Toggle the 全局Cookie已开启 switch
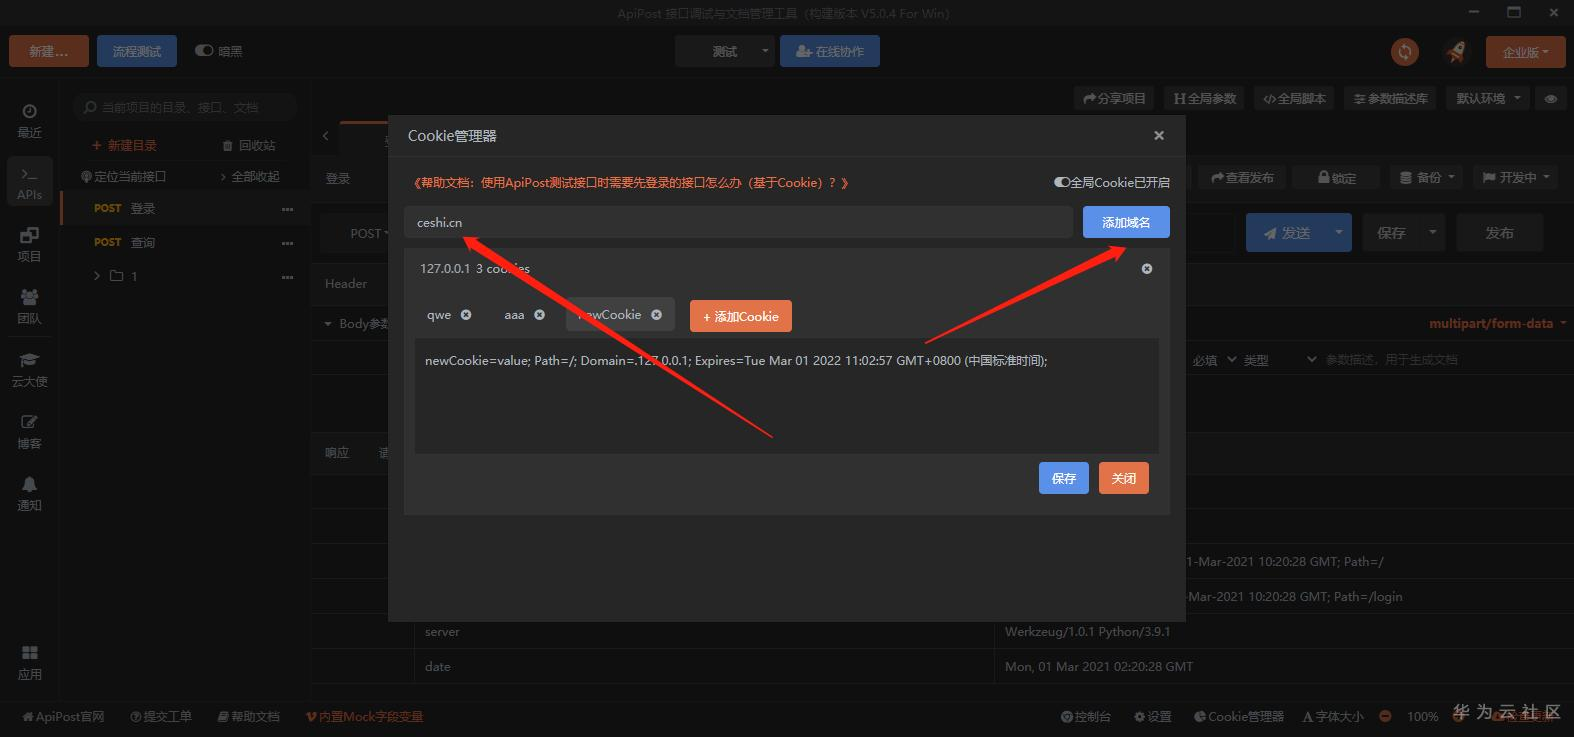1574x737 pixels. (x=1062, y=183)
